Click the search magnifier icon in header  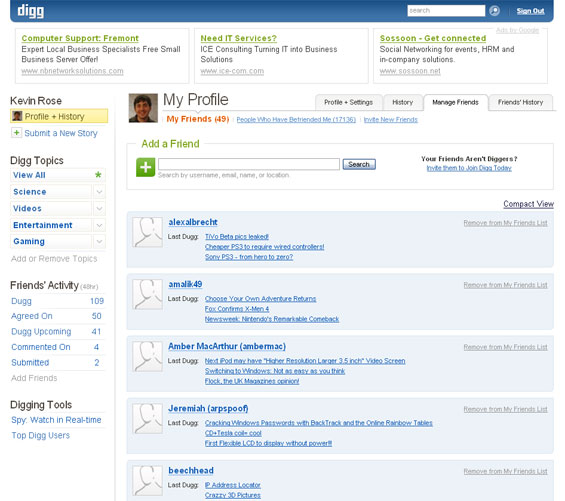(494, 11)
